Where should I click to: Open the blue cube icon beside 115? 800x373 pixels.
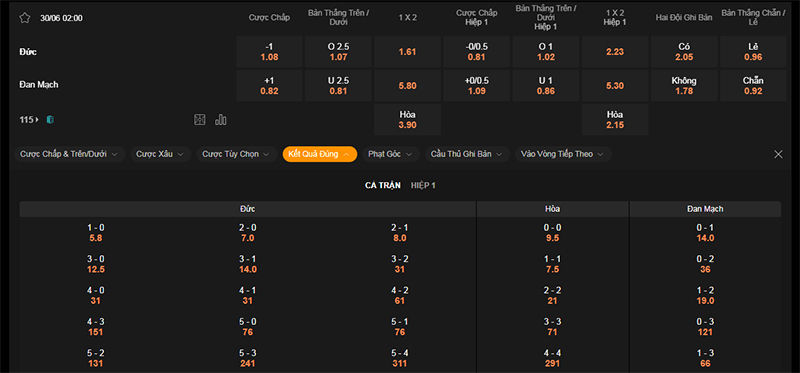[x=50, y=119]
